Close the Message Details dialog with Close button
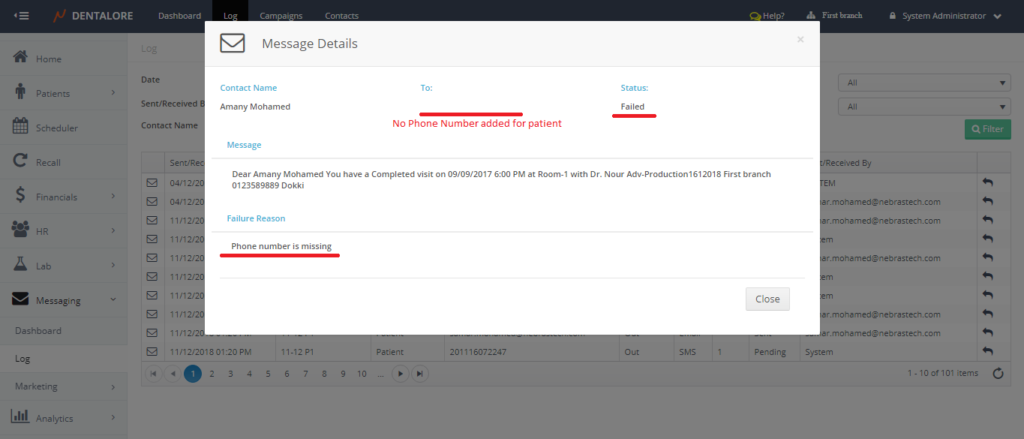This screenshot has width=1024, height=439. 767,299
